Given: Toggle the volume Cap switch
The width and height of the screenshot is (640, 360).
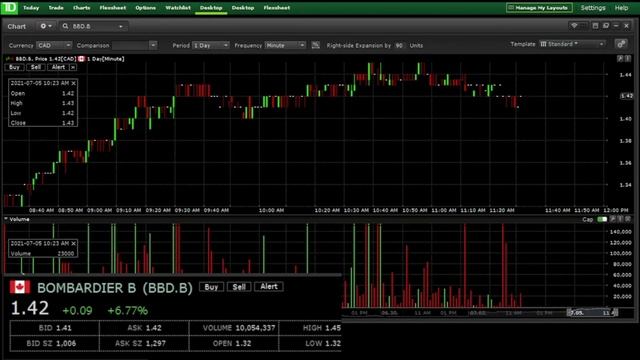Looking at the screenshot, I should [602, 220].
